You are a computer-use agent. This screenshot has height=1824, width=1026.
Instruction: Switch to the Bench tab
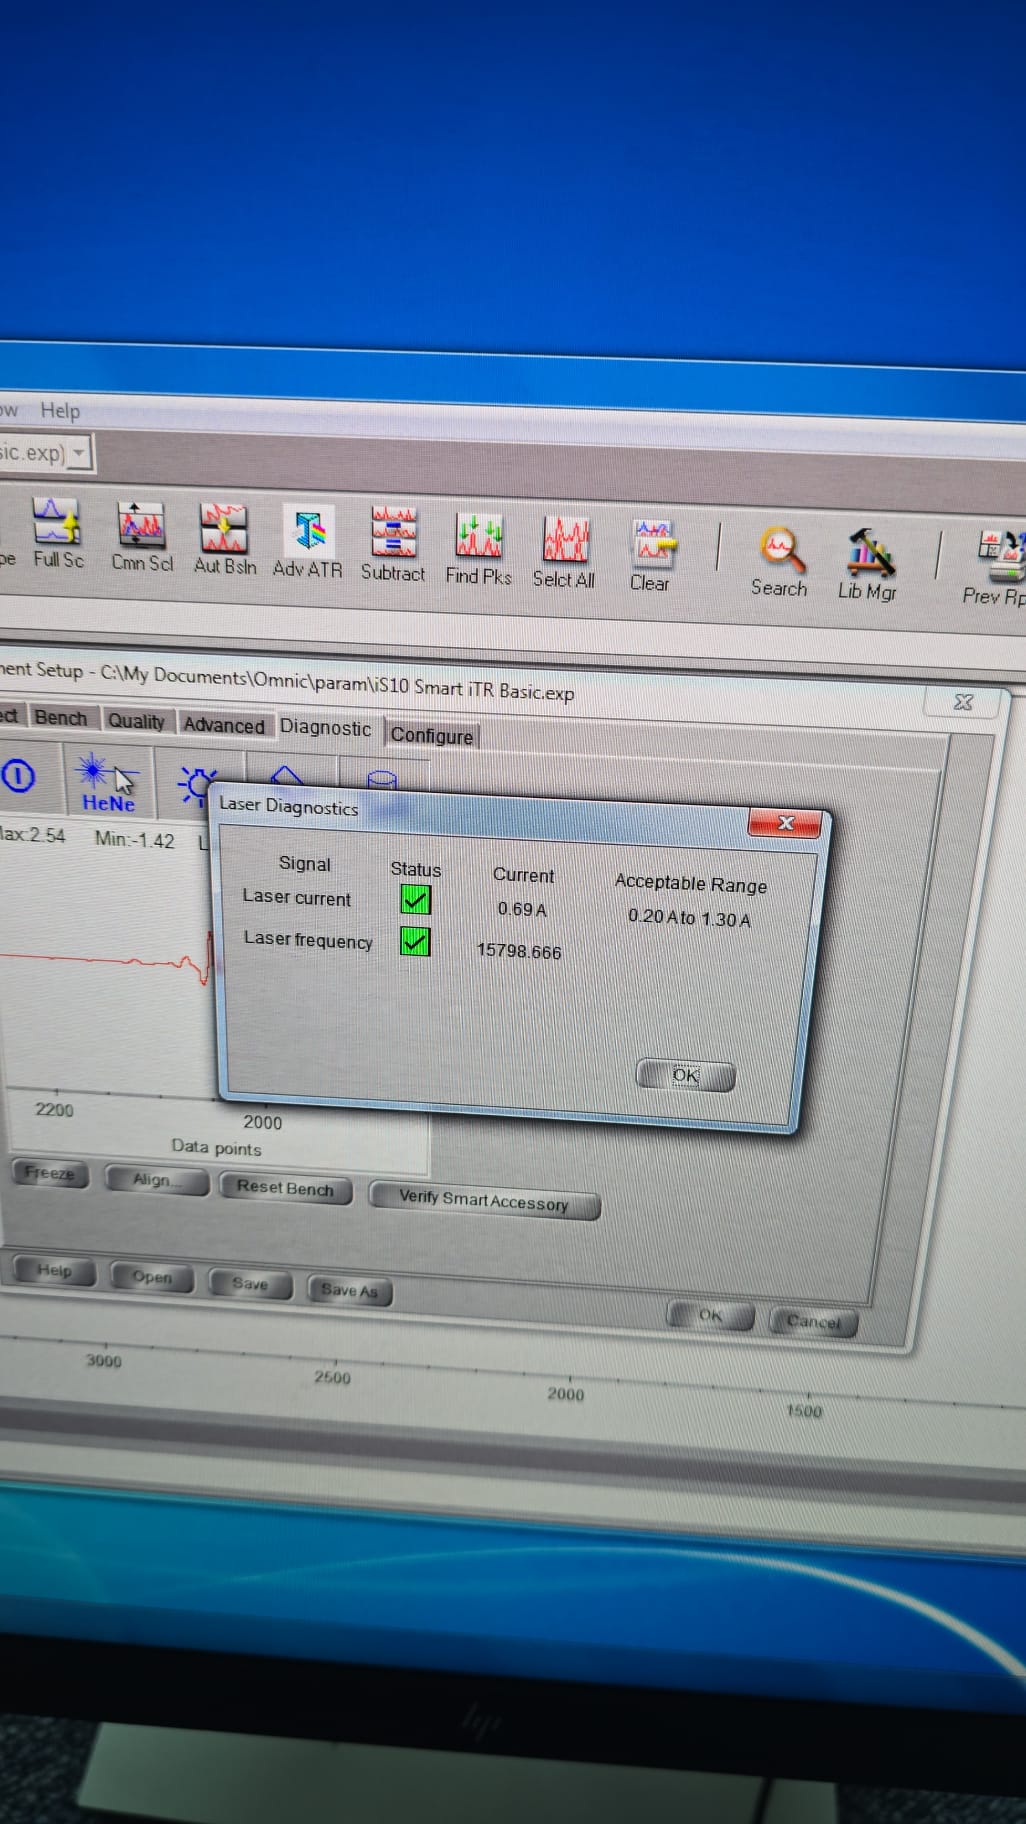coord(60,718)
